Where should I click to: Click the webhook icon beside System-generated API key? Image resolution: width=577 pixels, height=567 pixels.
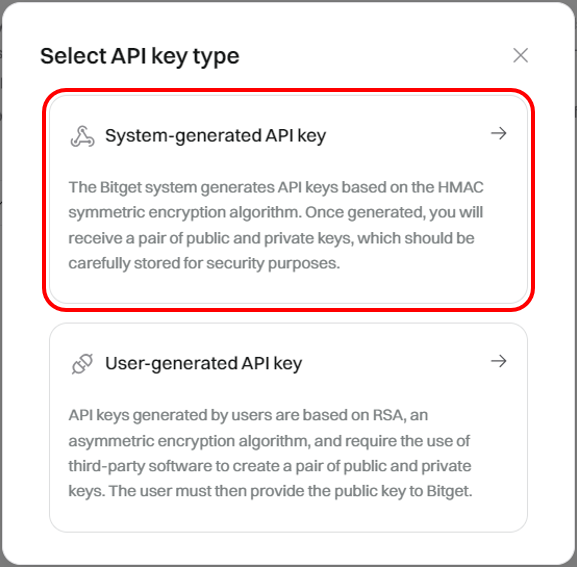82,137
